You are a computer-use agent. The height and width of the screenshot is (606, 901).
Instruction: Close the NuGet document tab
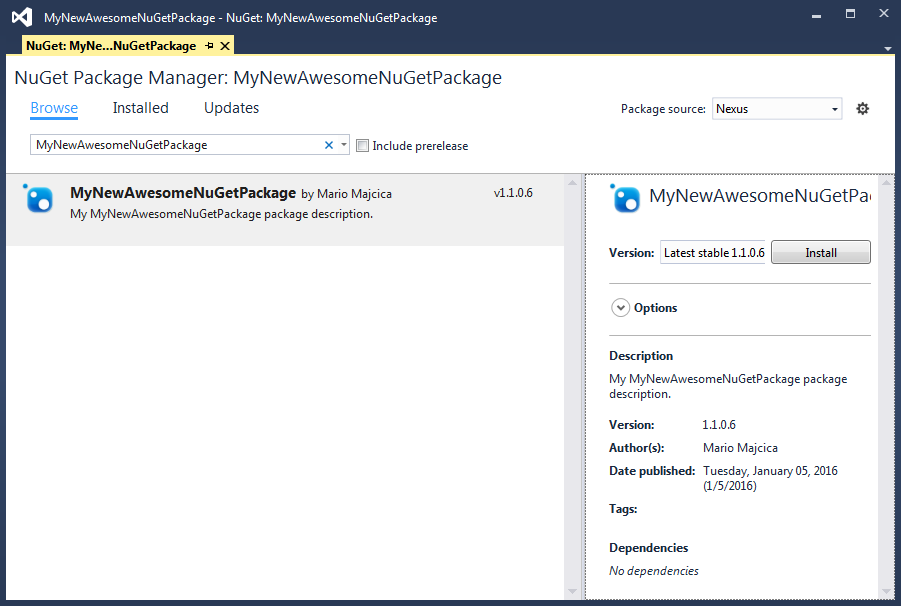(x=225, y=45)
